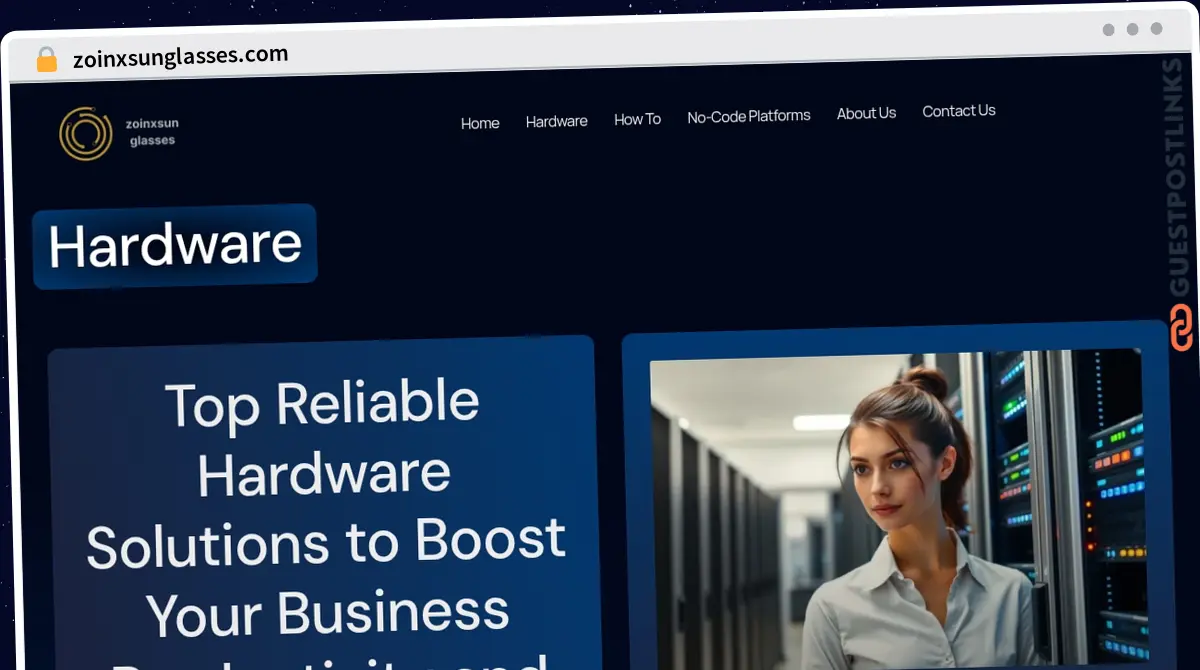The height and width of the screenshot is (670, 1200).
Task: Click the padlock icon in the address bar
Action: point(46,60)
